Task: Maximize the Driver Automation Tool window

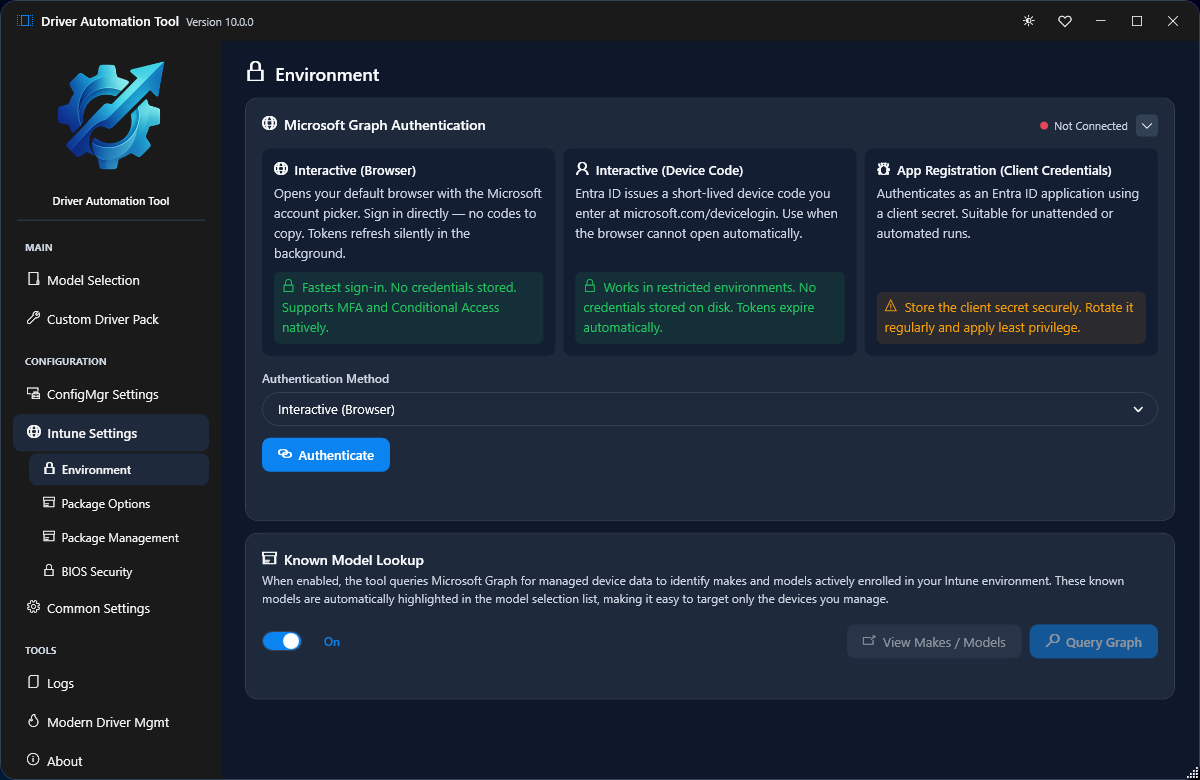Action: pos(1137,21)
